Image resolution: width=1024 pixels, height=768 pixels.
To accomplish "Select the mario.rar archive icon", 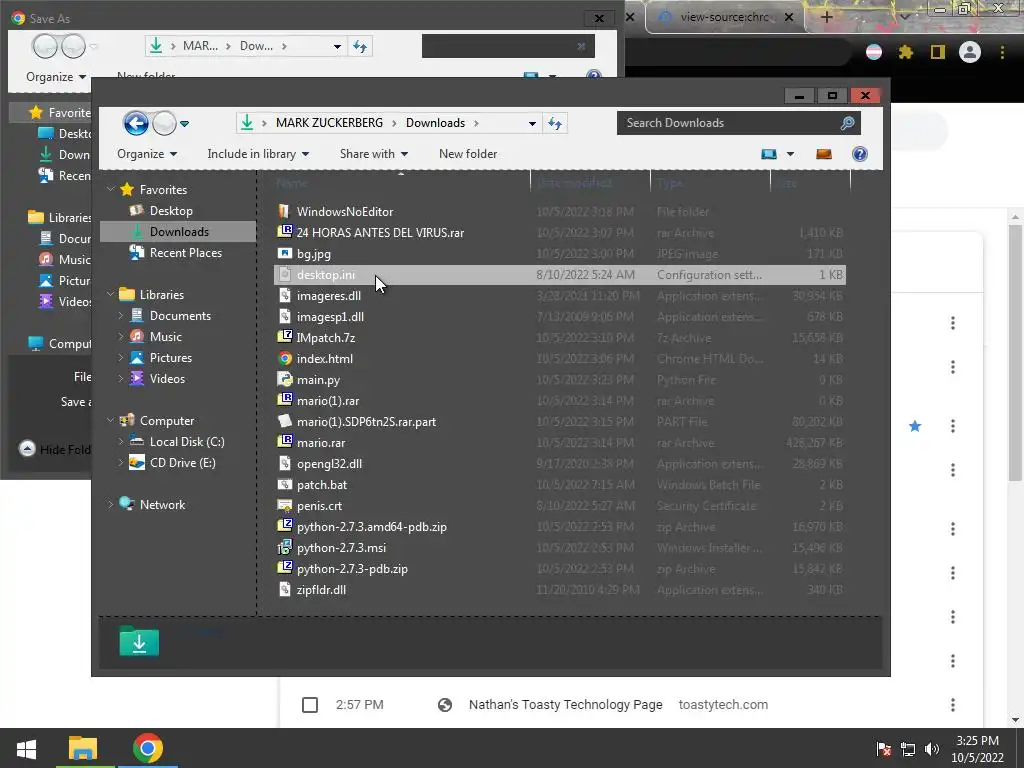I will tap(284, 442).
